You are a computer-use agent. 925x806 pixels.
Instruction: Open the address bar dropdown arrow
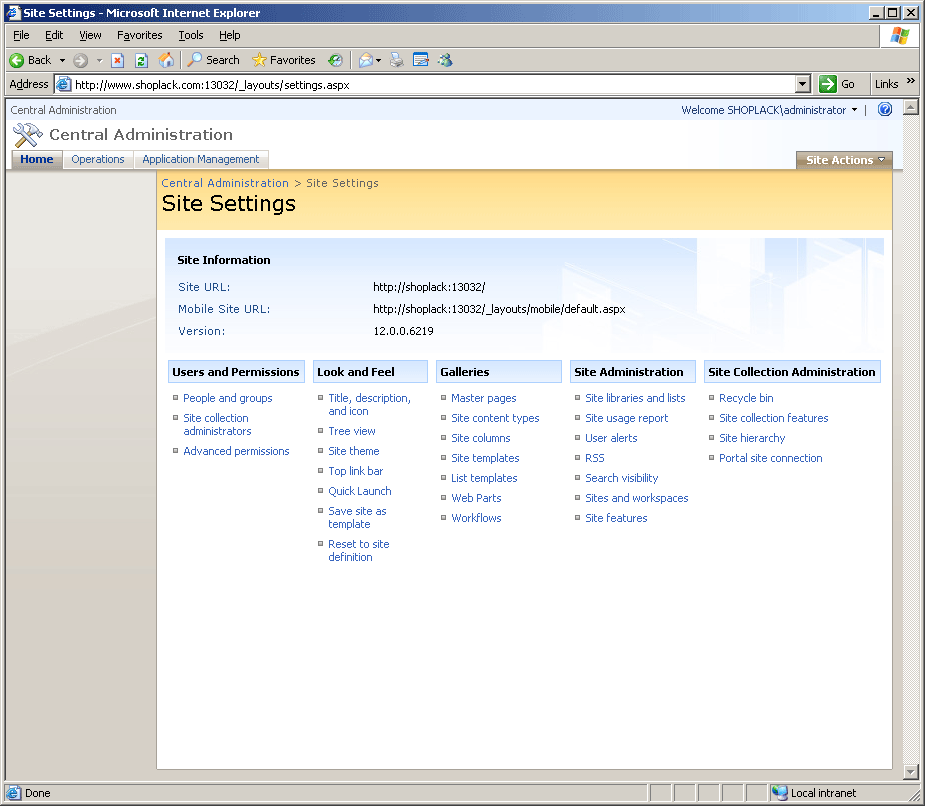click(x=802, y=84)
